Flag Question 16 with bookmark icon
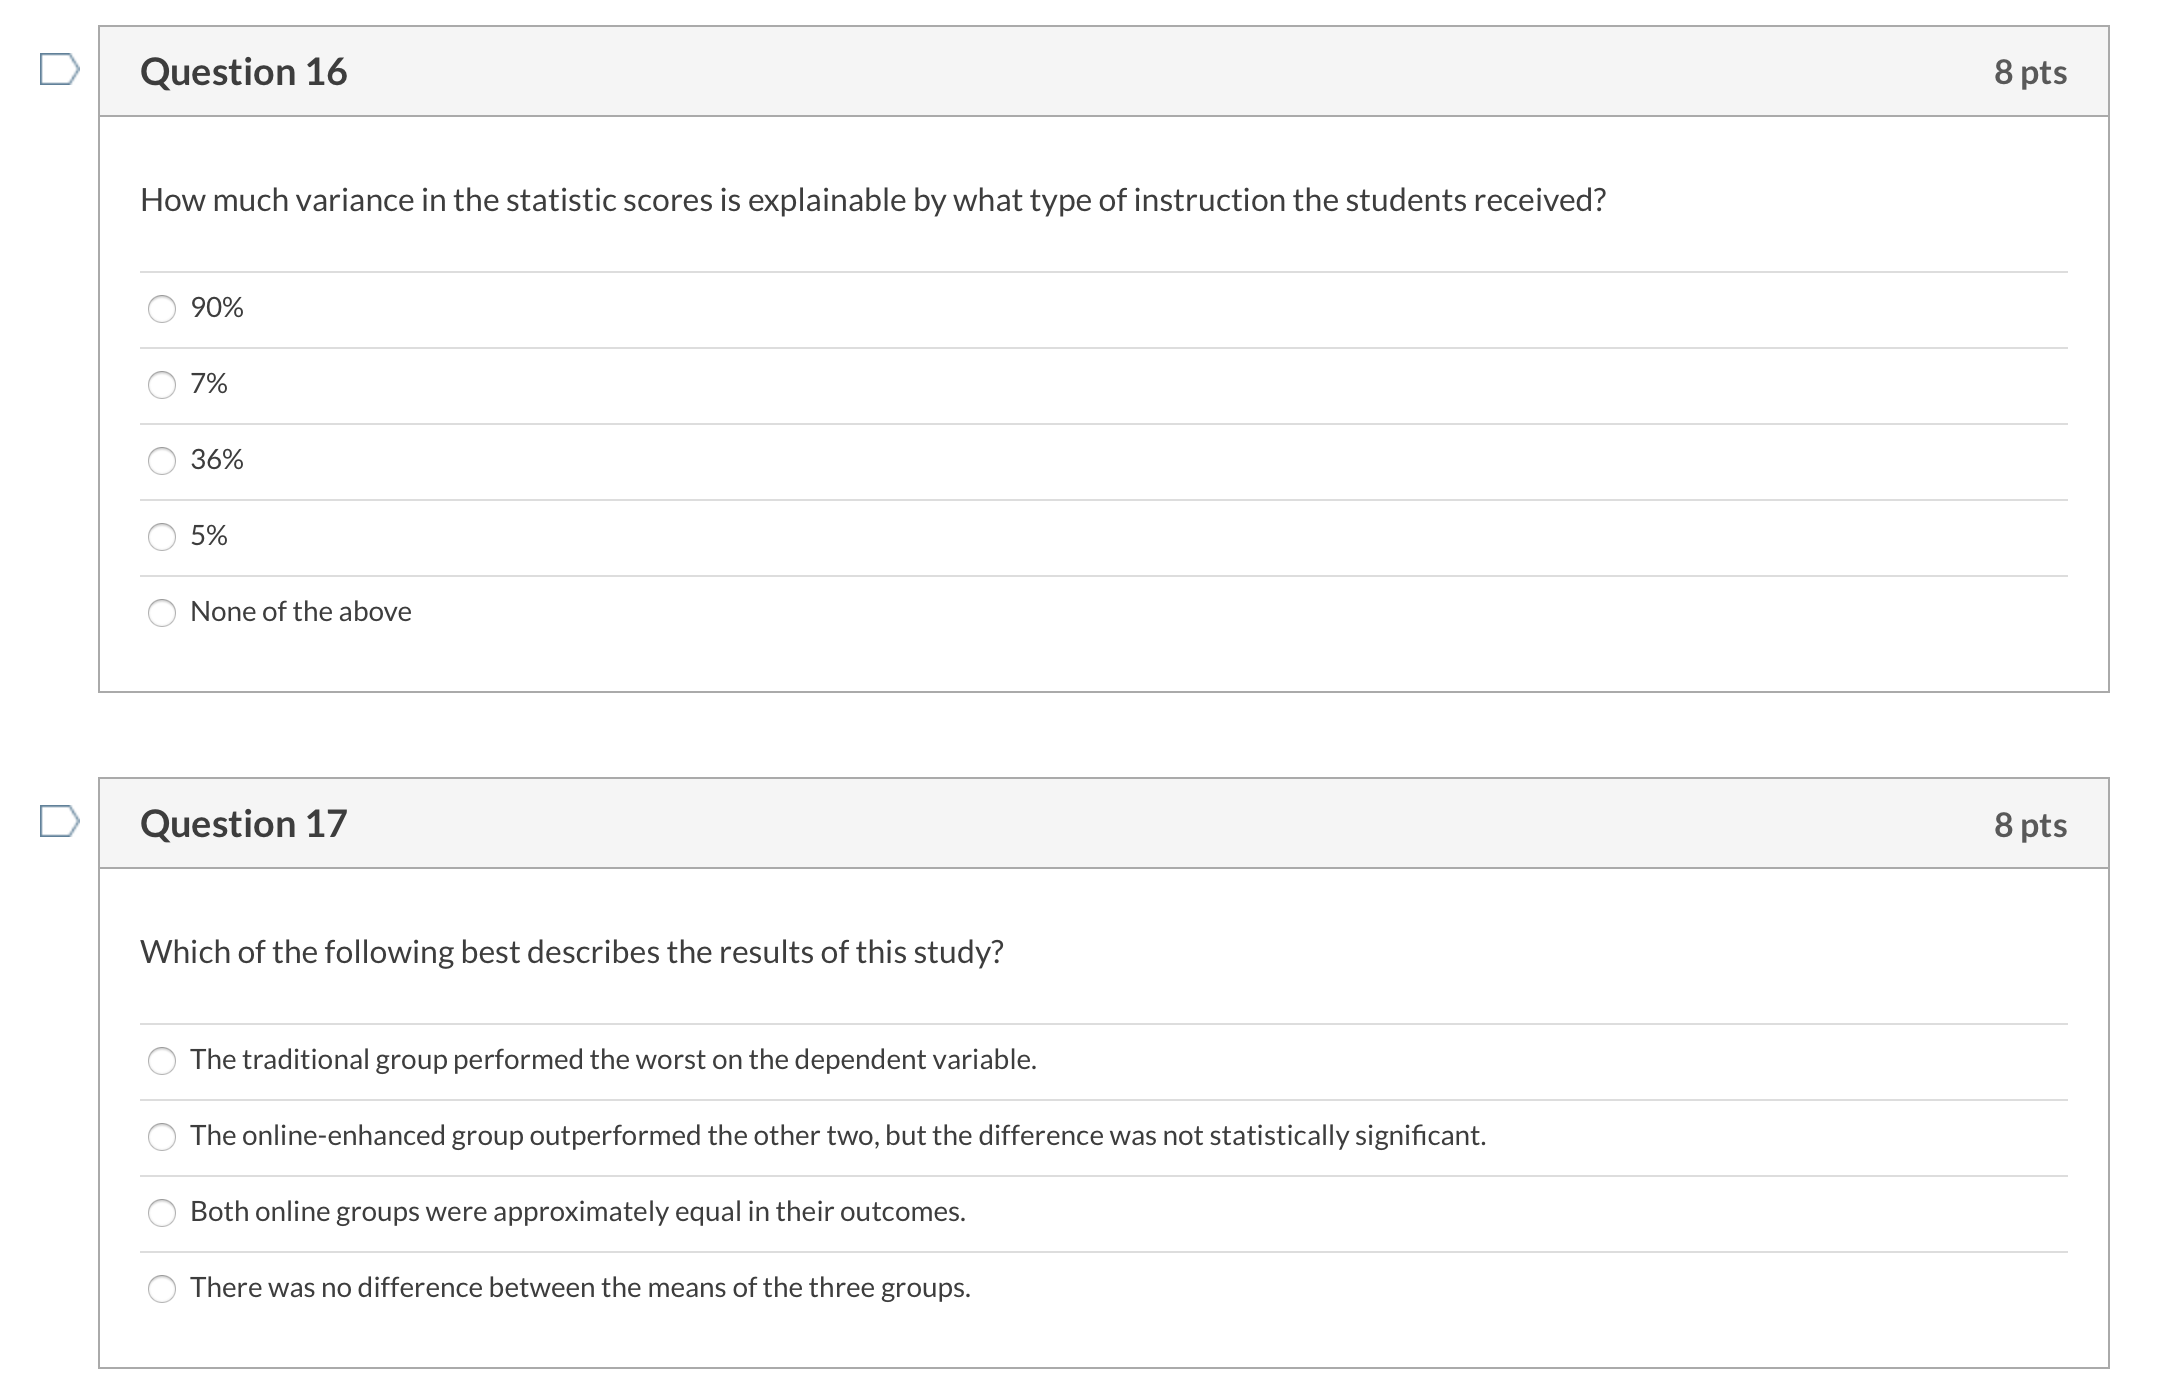This screenshot has height=1395, width=2172. pos(59,70)
